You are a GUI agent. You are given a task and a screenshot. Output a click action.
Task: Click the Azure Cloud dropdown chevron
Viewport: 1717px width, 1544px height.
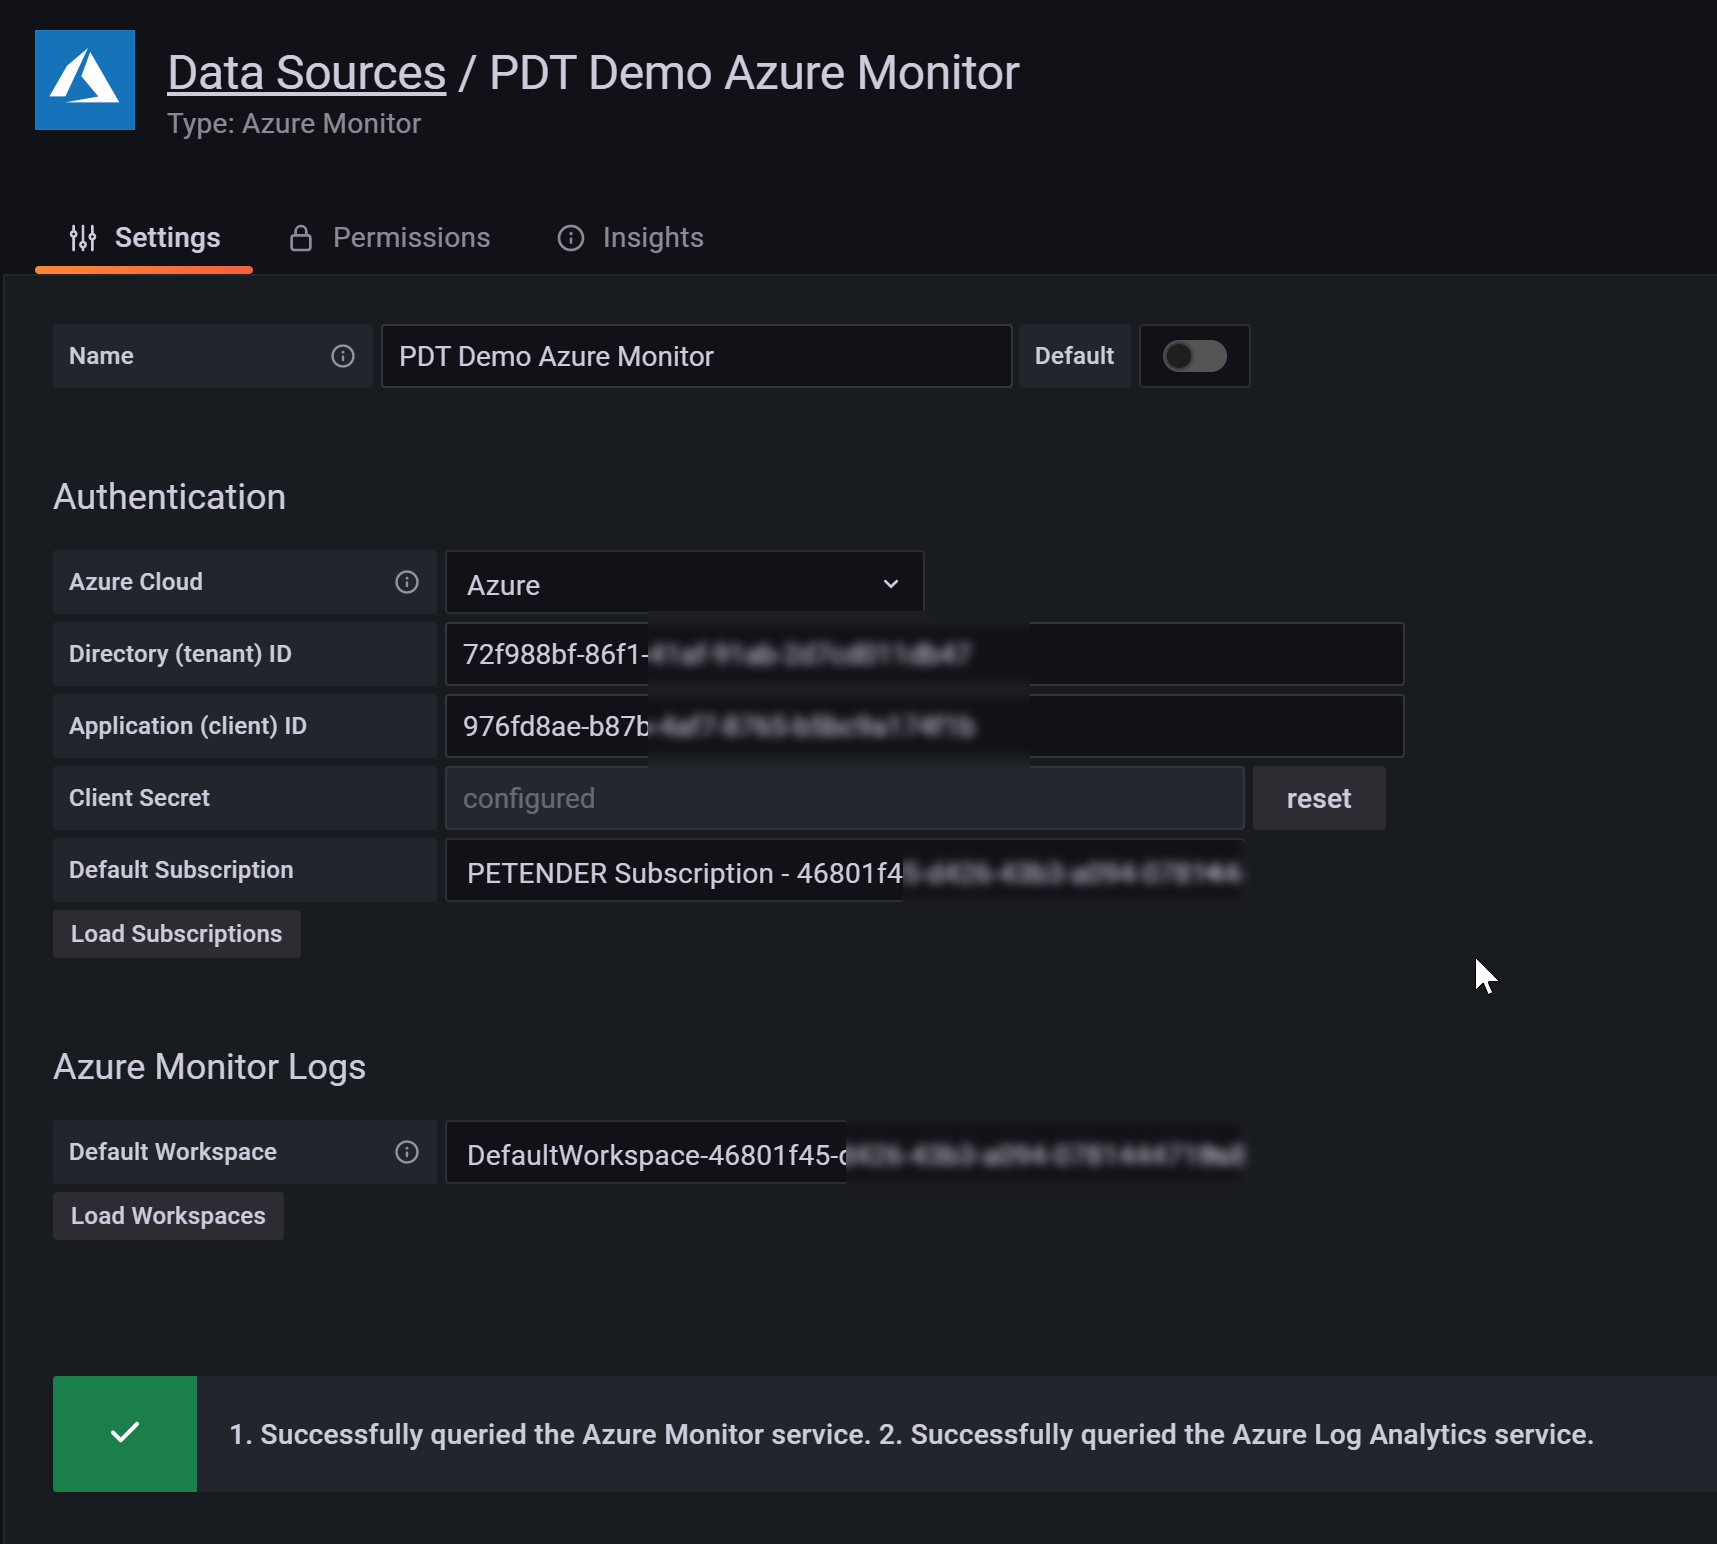891,584
